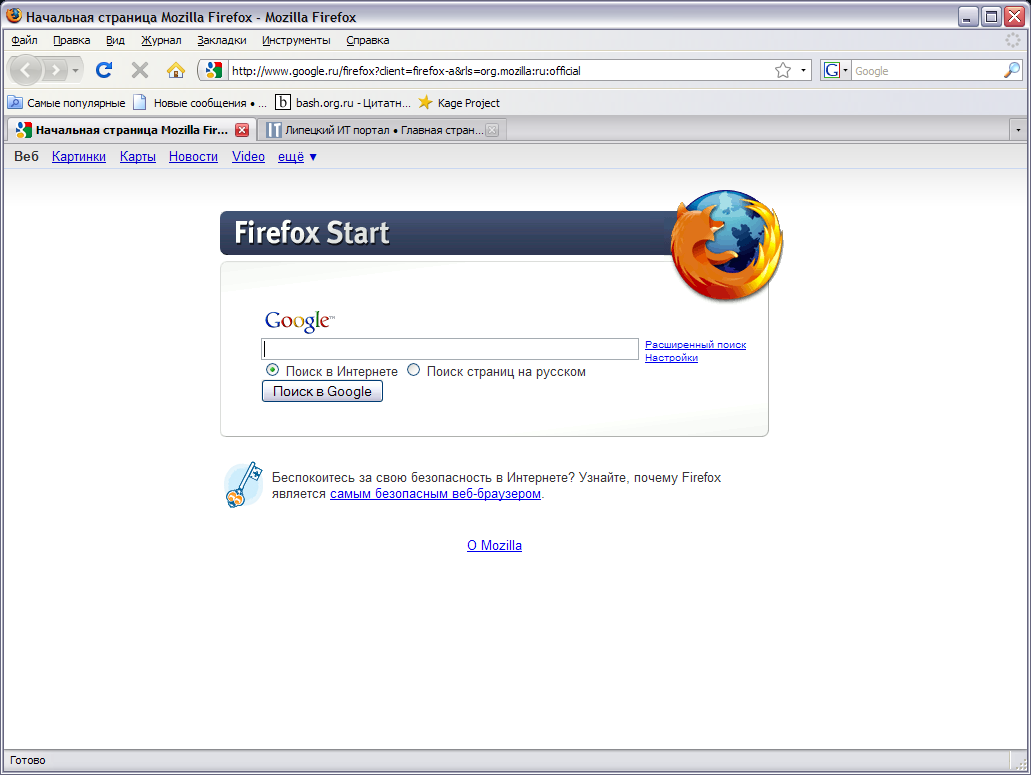Click the security key icon
Image resolution: width=1031 pixels, height=775 pixels.
pos(243,484)
